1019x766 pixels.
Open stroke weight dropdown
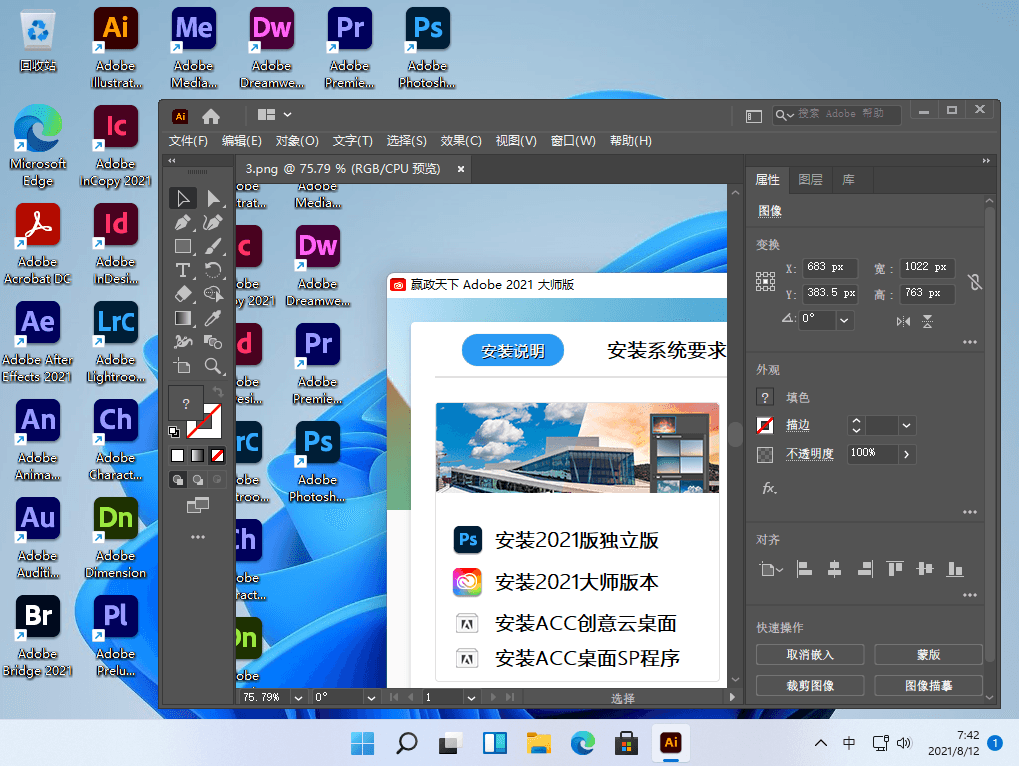point(906,426)
